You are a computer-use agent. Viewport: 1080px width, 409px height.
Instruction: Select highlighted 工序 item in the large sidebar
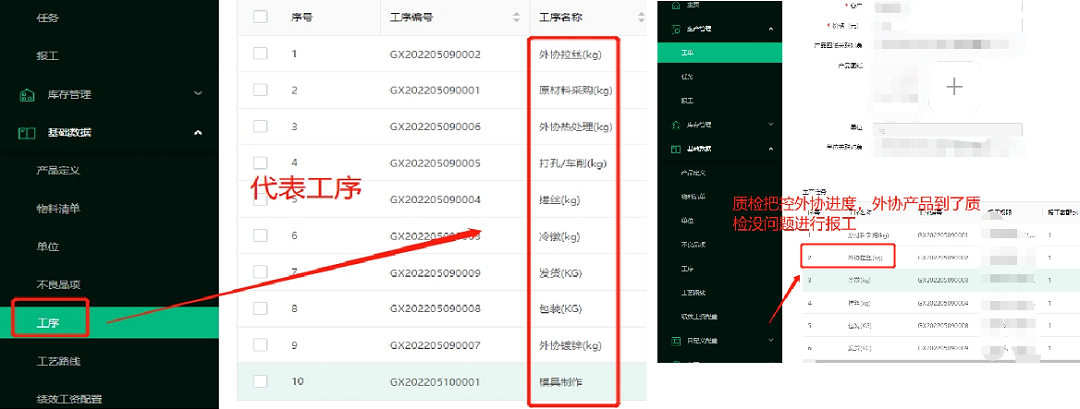(109, 323)
